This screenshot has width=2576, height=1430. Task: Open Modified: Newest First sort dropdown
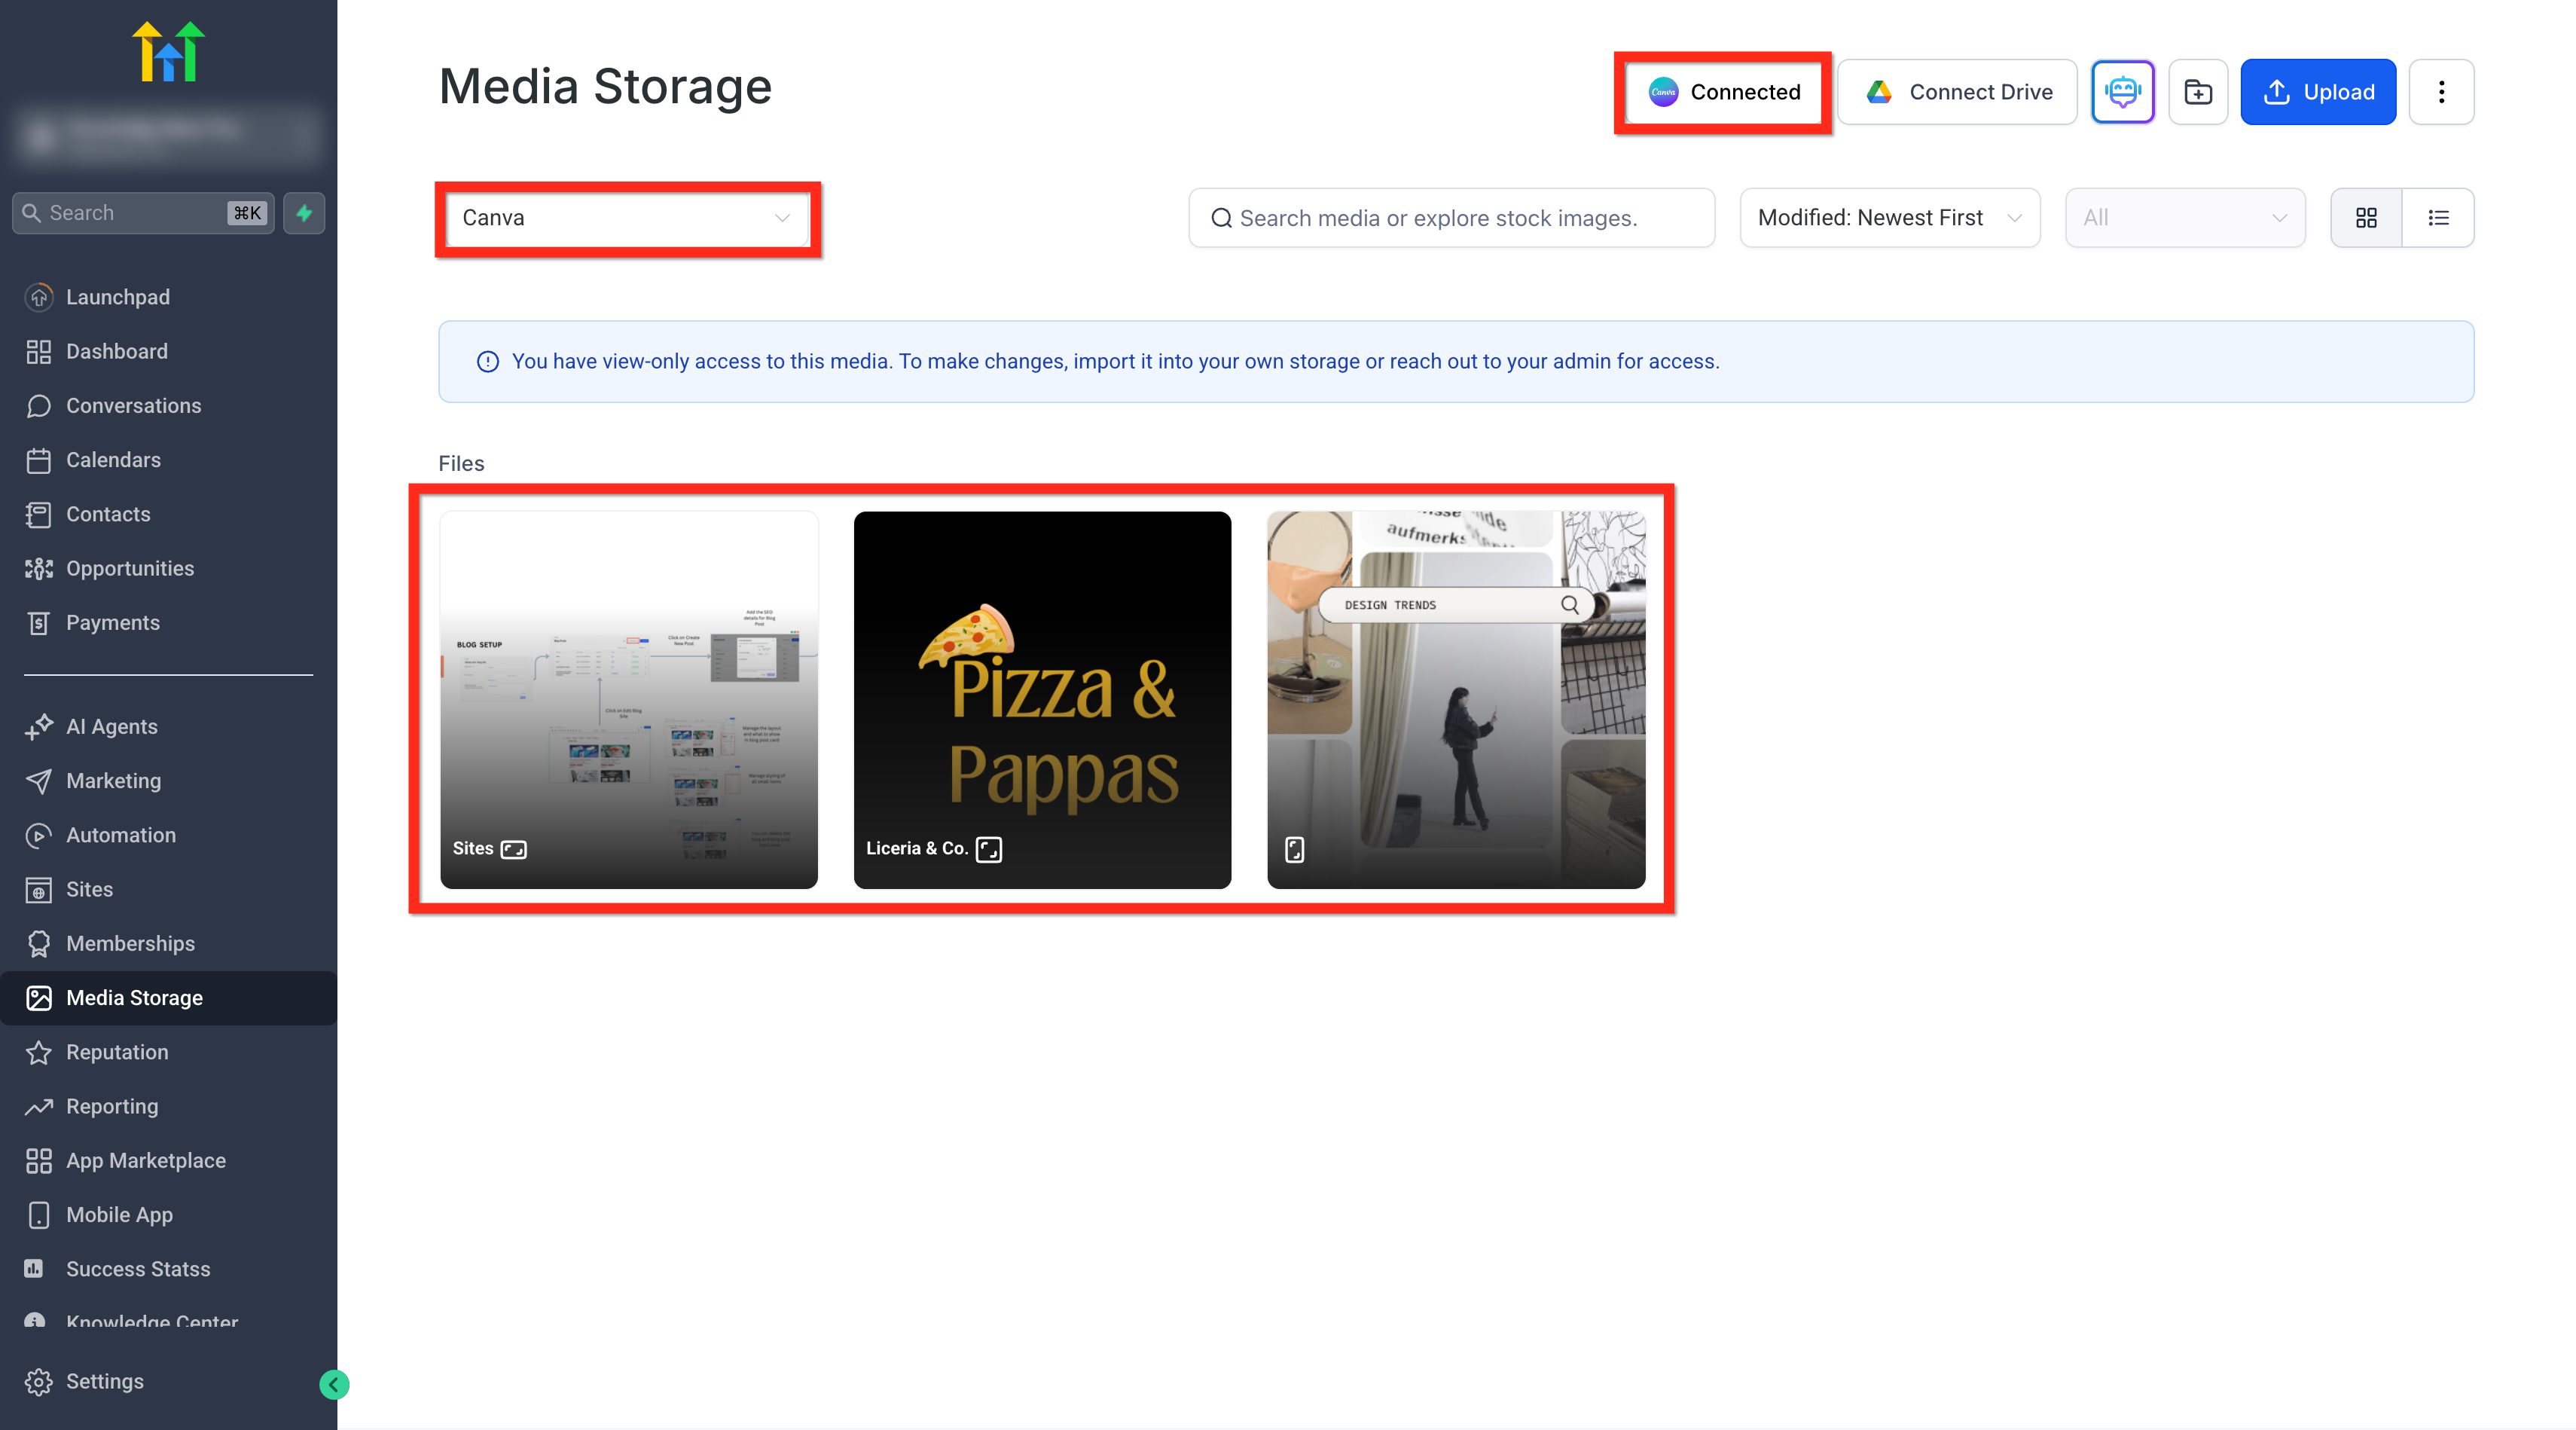coord(1889,218)
